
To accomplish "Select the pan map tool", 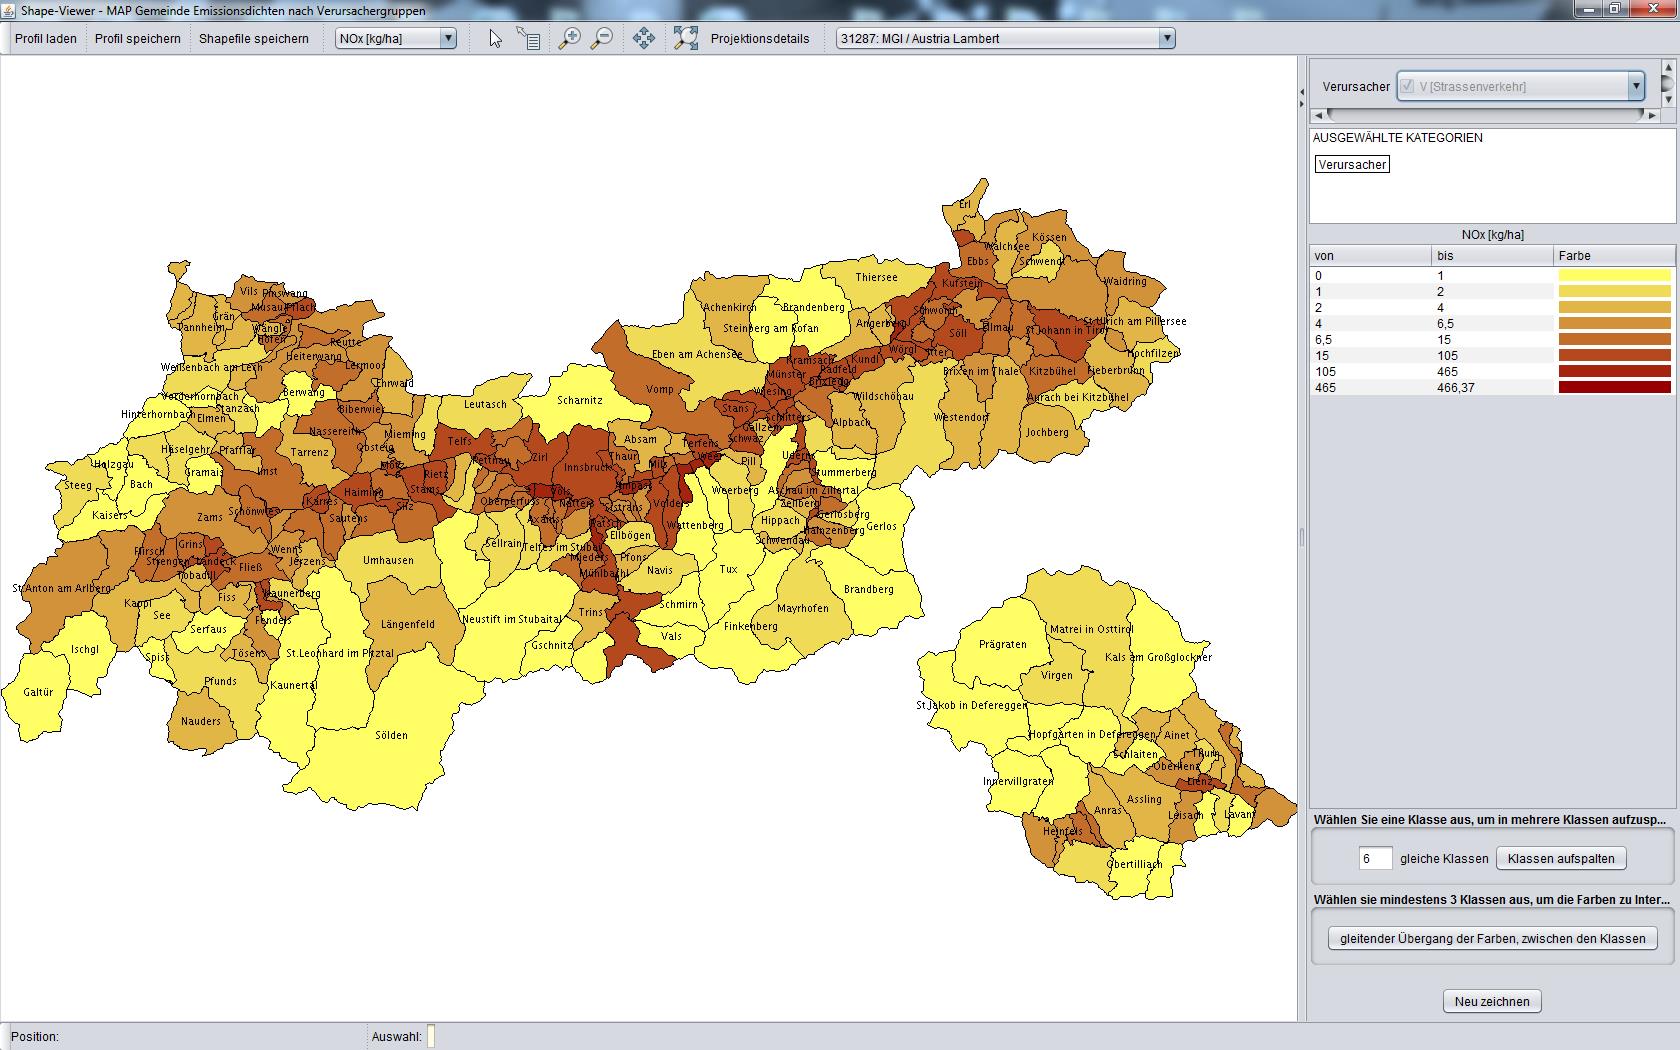I will click(644, 39).
